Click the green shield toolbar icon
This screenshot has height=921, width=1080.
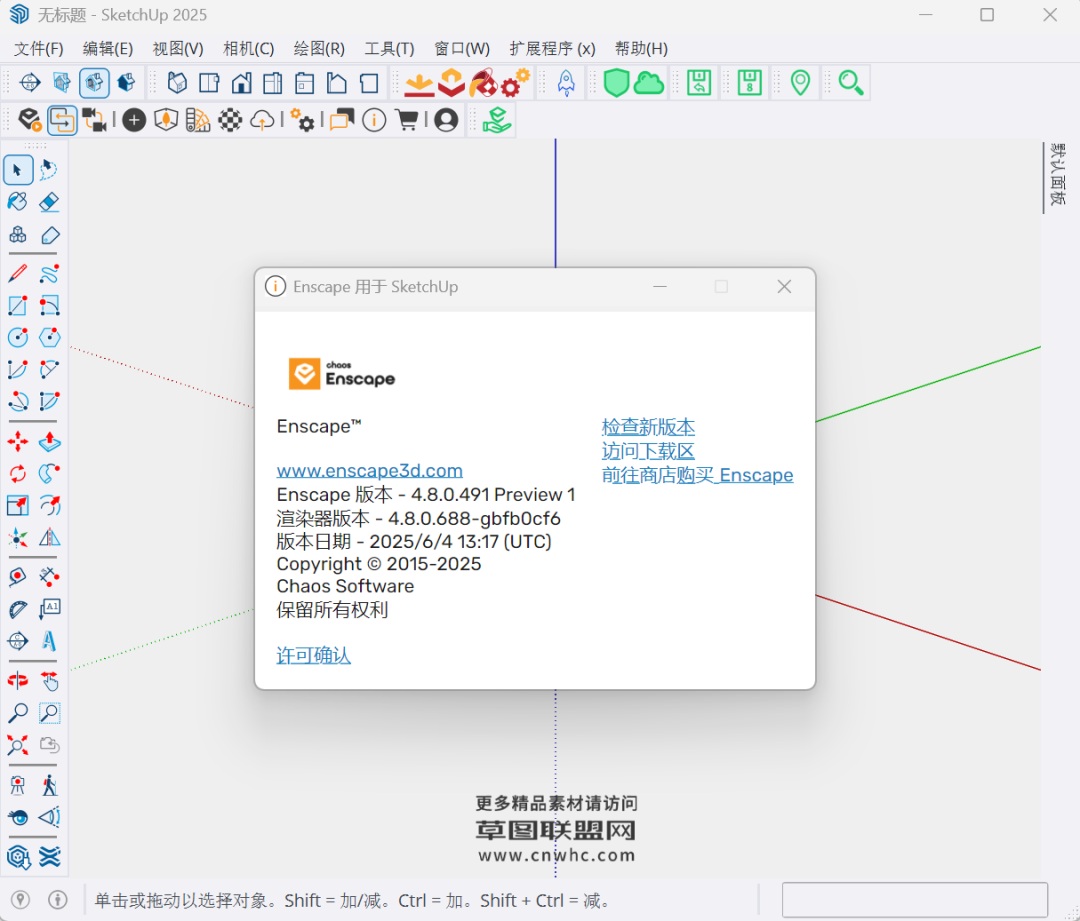click(616, 83)
